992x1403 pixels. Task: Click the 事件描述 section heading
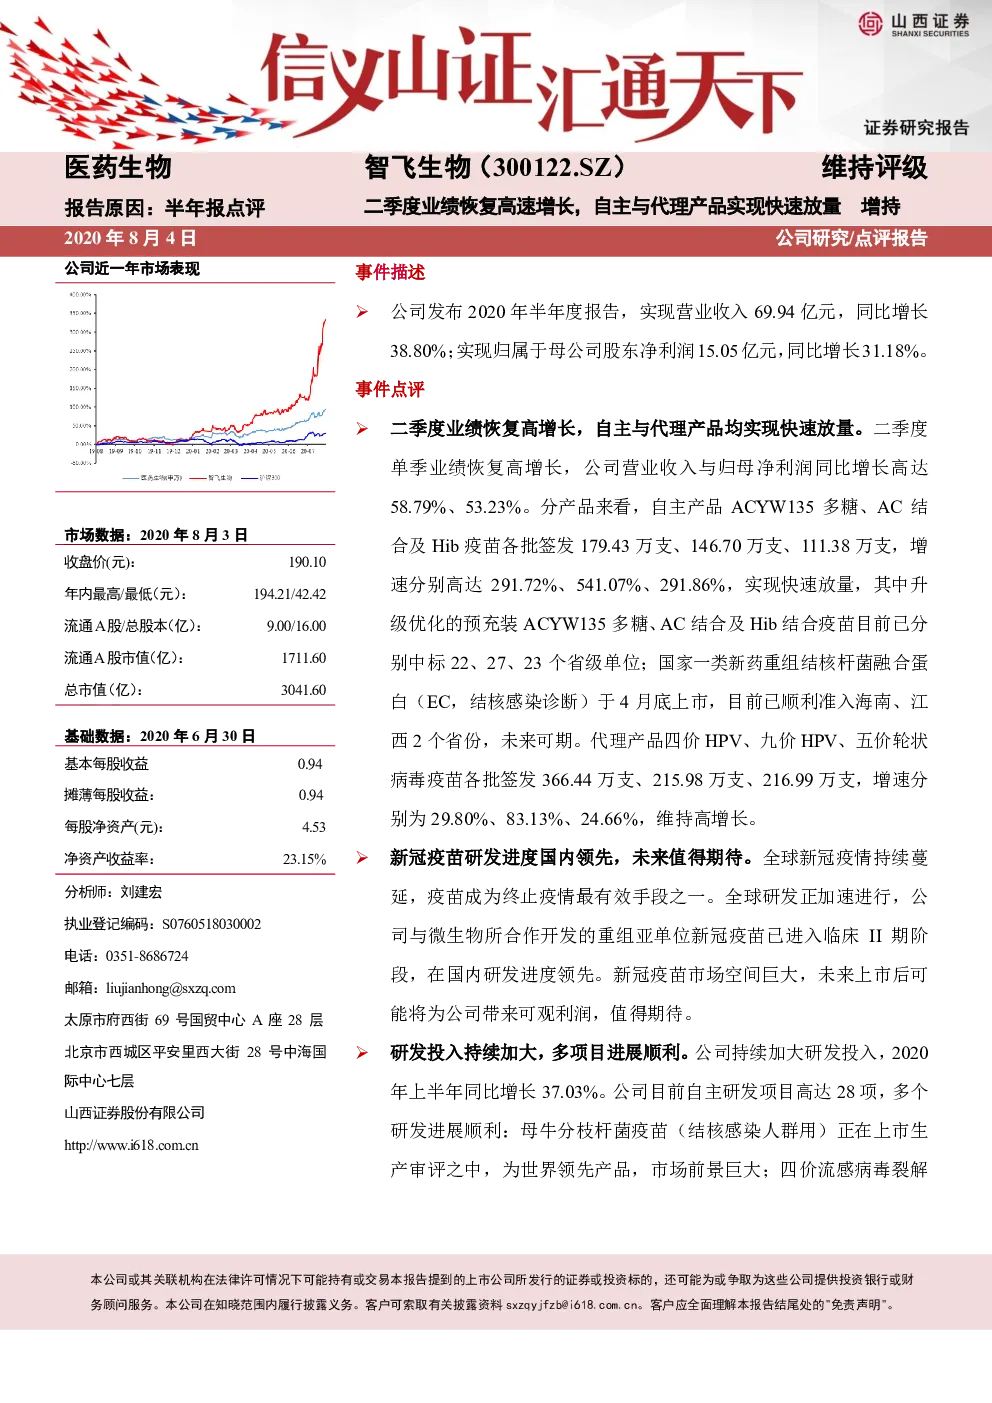point(390,272)
